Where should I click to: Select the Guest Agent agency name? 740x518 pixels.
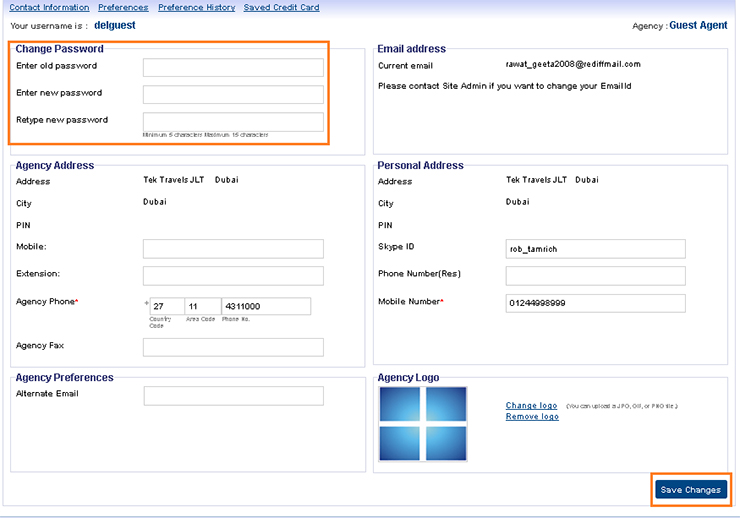(698, 25)
